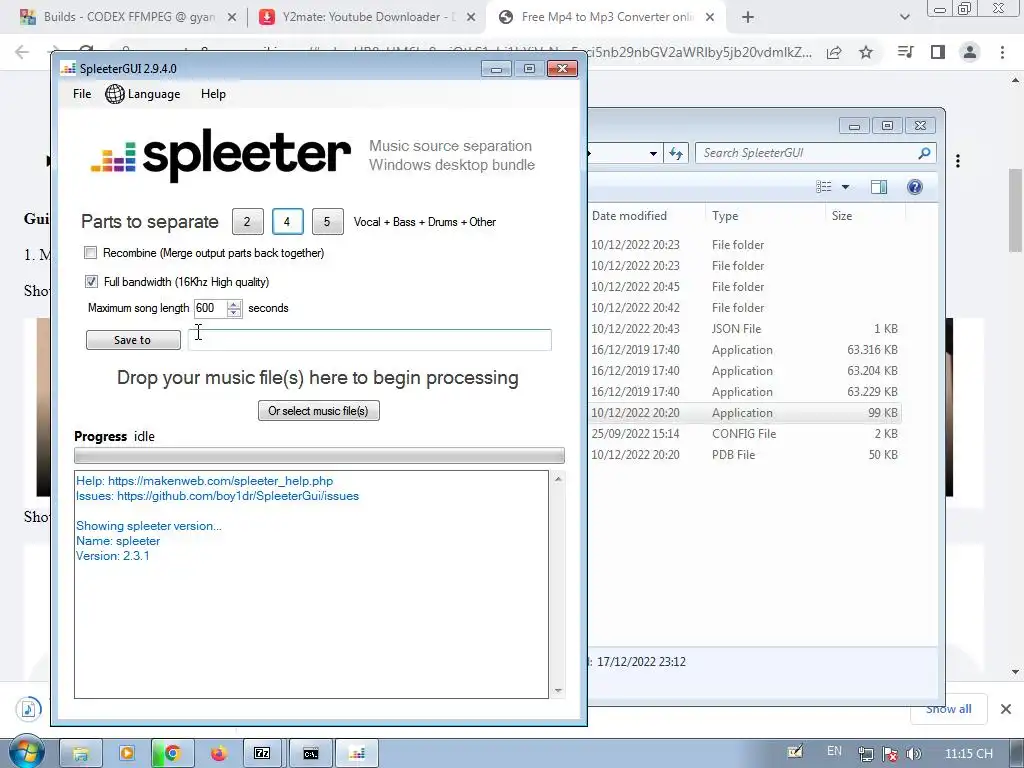Screen dimensions: 1024x768
Task: Close the Y2mate browser tab
Action: click(x=470, y=18)
